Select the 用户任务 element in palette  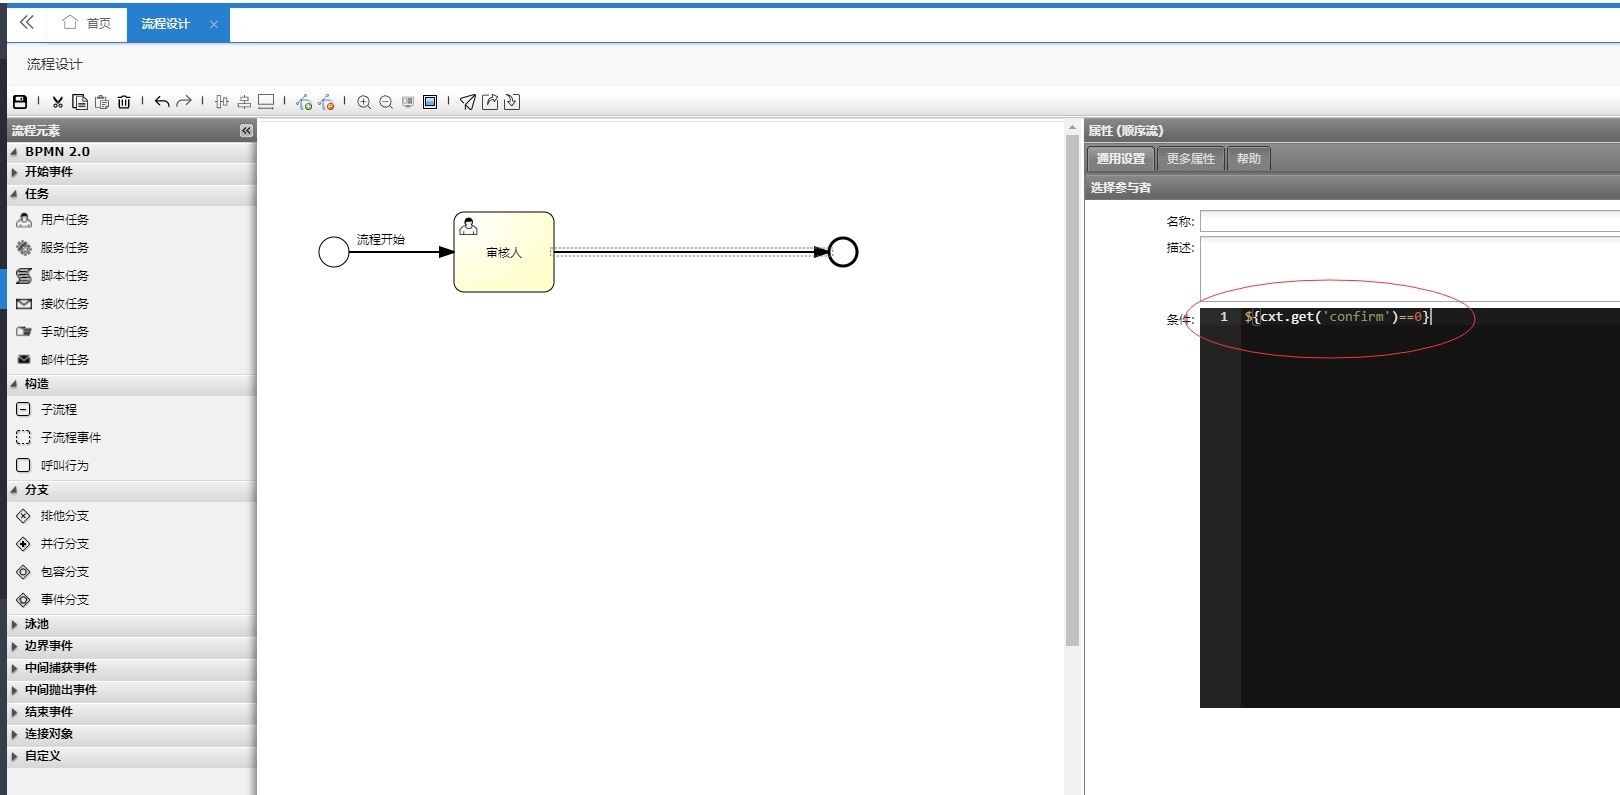point(64,220)
